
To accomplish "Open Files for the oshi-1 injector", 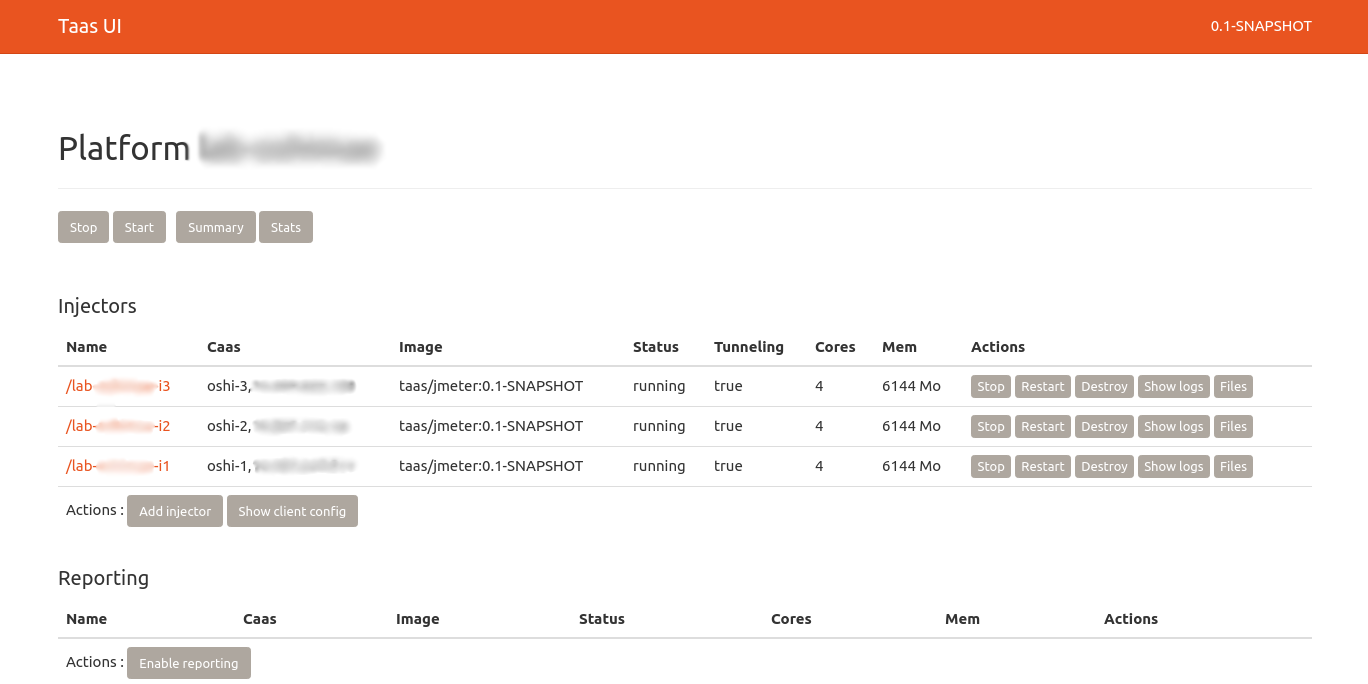I will [x=1233, y=467].
